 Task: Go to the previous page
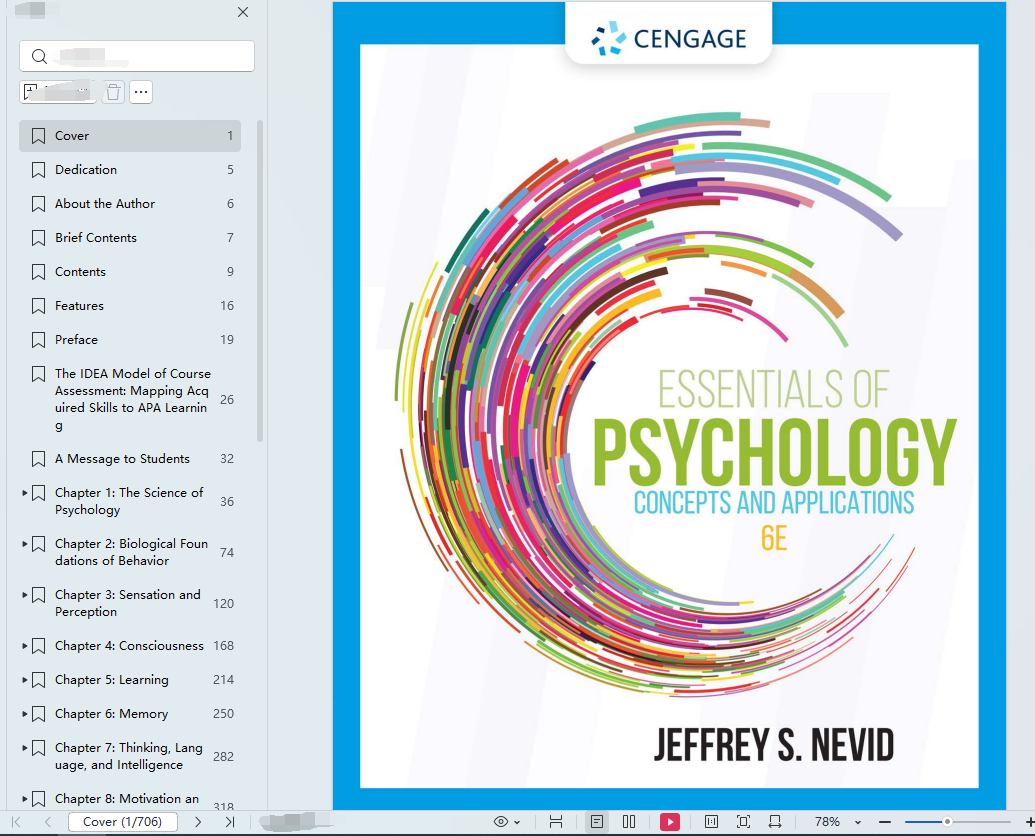click(x=48, y=821)
